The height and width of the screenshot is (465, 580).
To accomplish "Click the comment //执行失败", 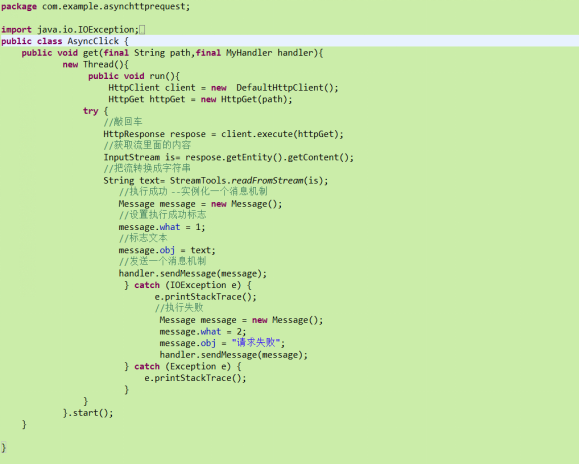I will (179, 307).
